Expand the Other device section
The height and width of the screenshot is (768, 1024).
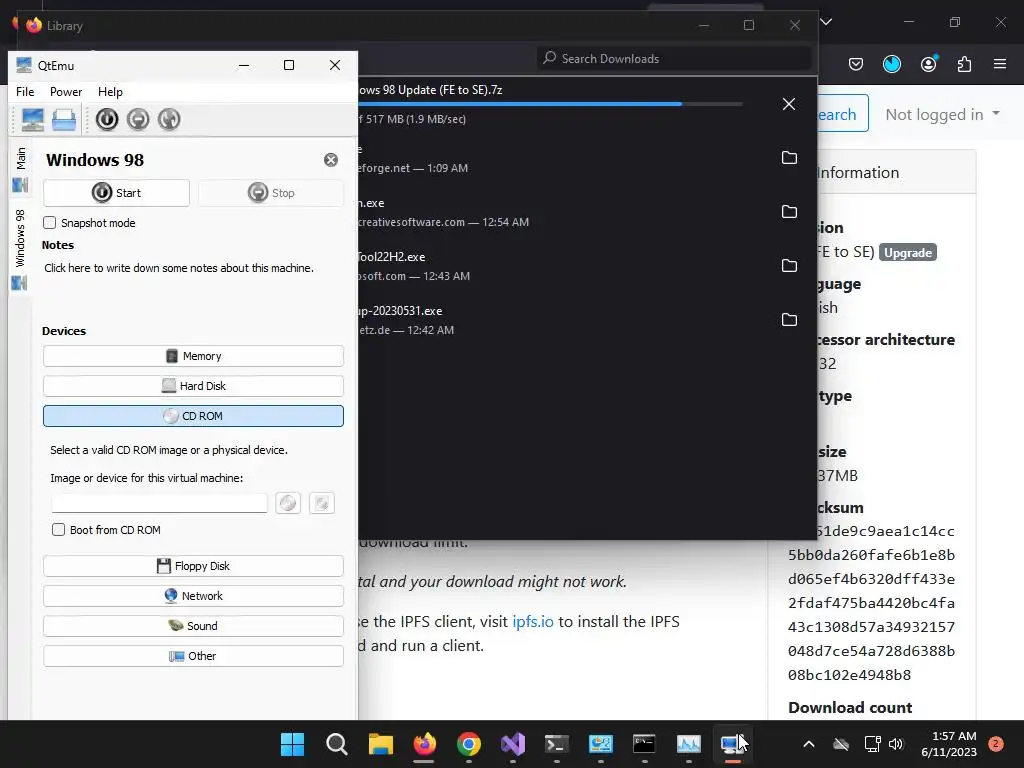pos(193,656)
